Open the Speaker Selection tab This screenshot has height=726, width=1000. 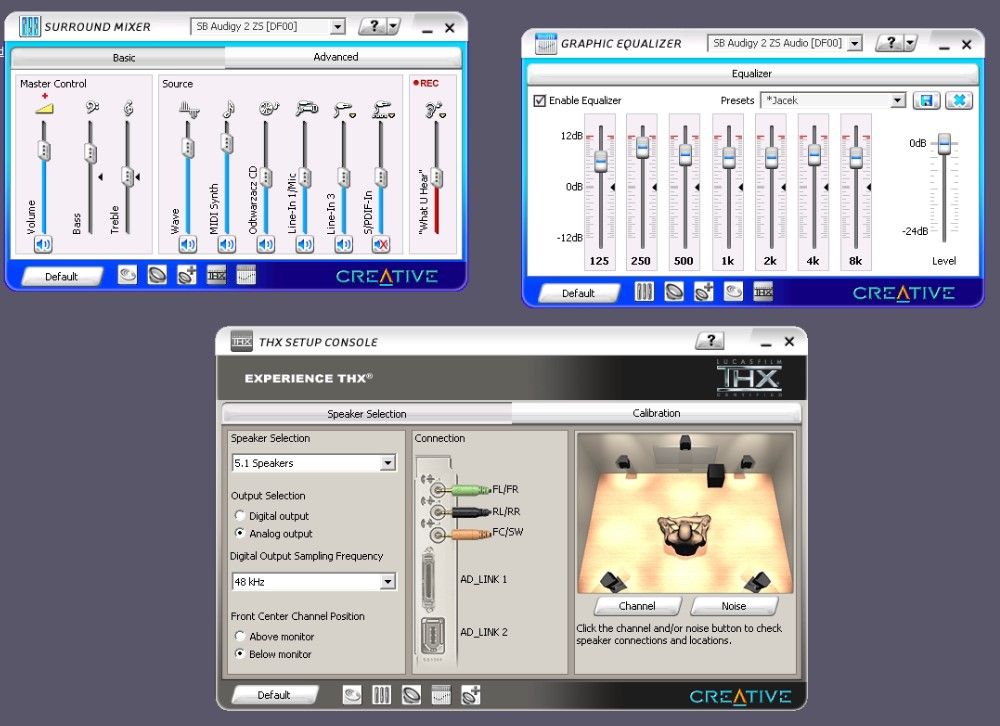(x=367, y=413)
